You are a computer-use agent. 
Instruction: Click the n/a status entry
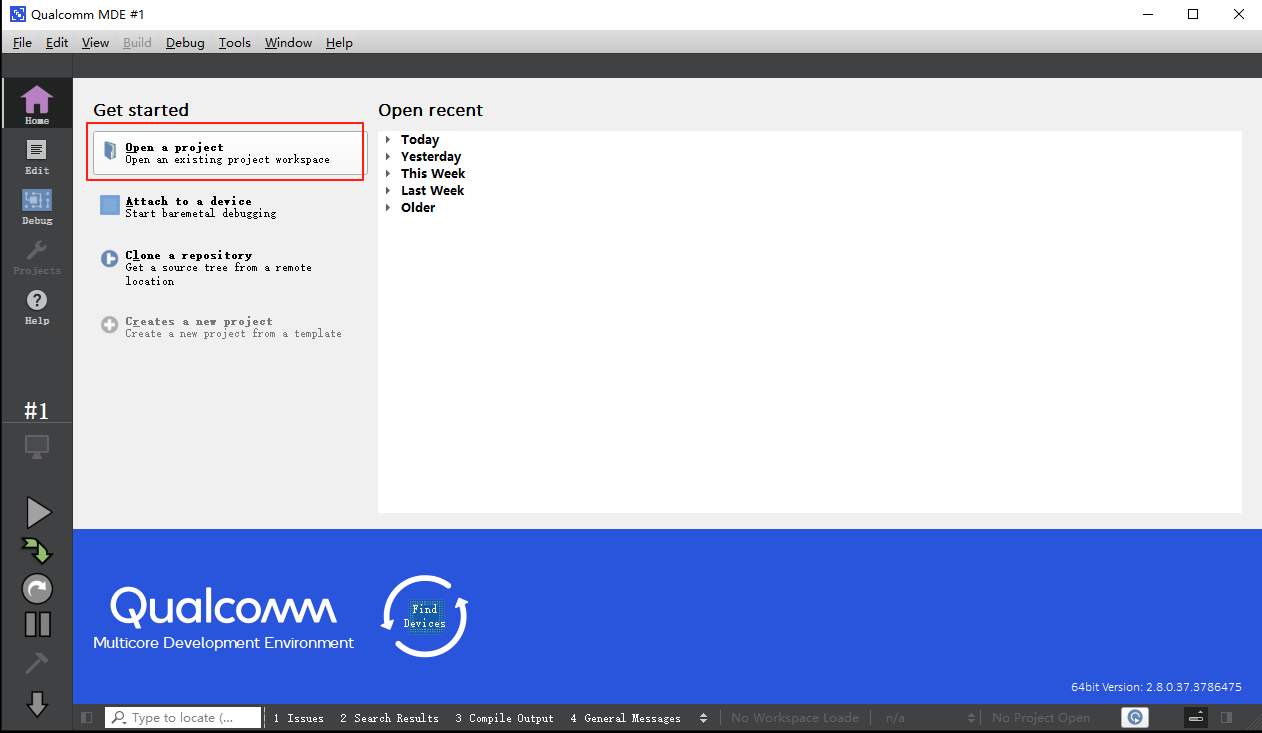click(895, 718)
